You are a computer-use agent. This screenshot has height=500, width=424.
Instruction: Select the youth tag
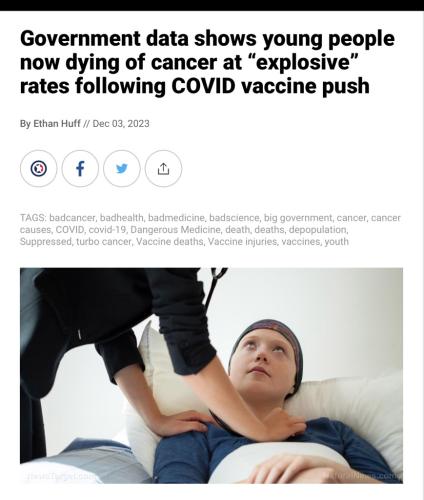coord(336,242)
